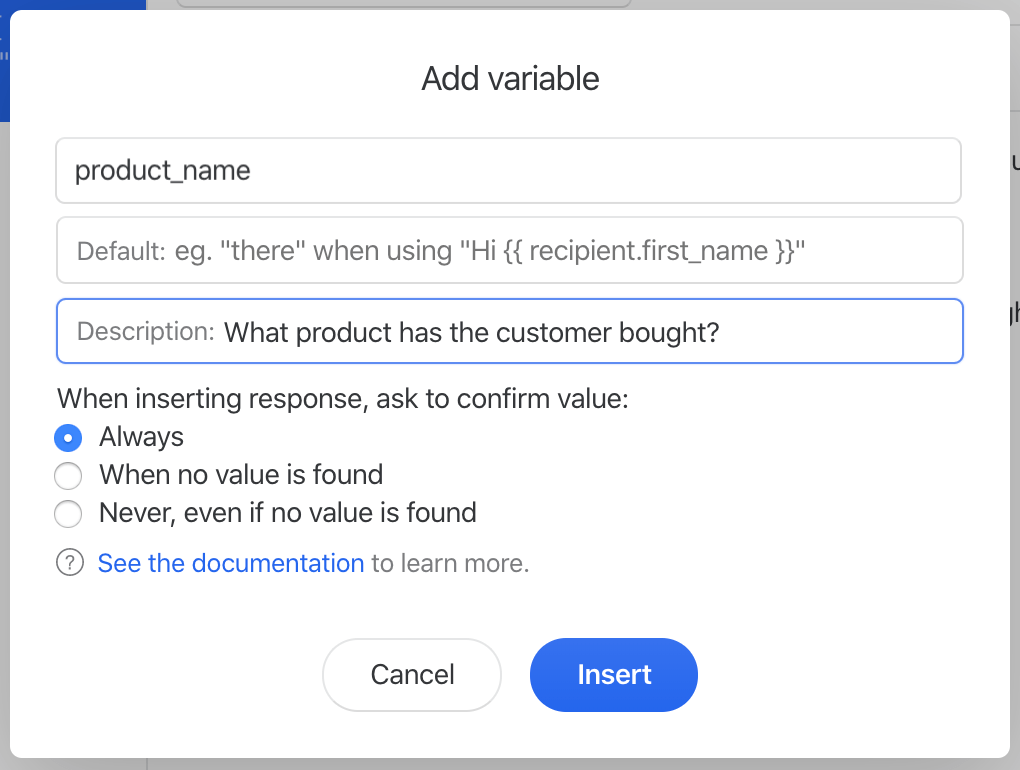This screenshot has width=1020, height=770.
Task: Cancel the Add variable dialog
Action: pyautogui.click(x=411, y=675)
